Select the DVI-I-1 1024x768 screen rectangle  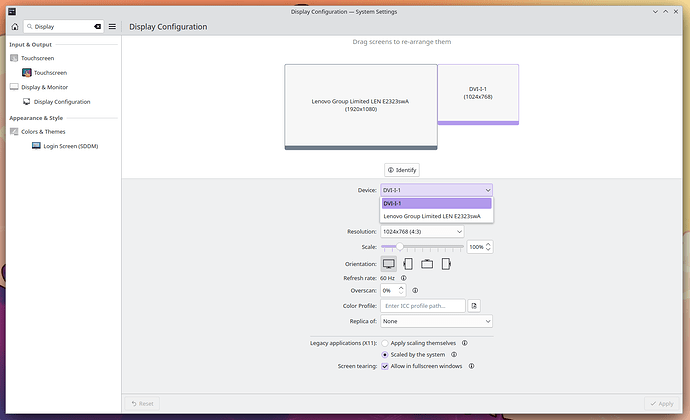click(x=478, y=94)
